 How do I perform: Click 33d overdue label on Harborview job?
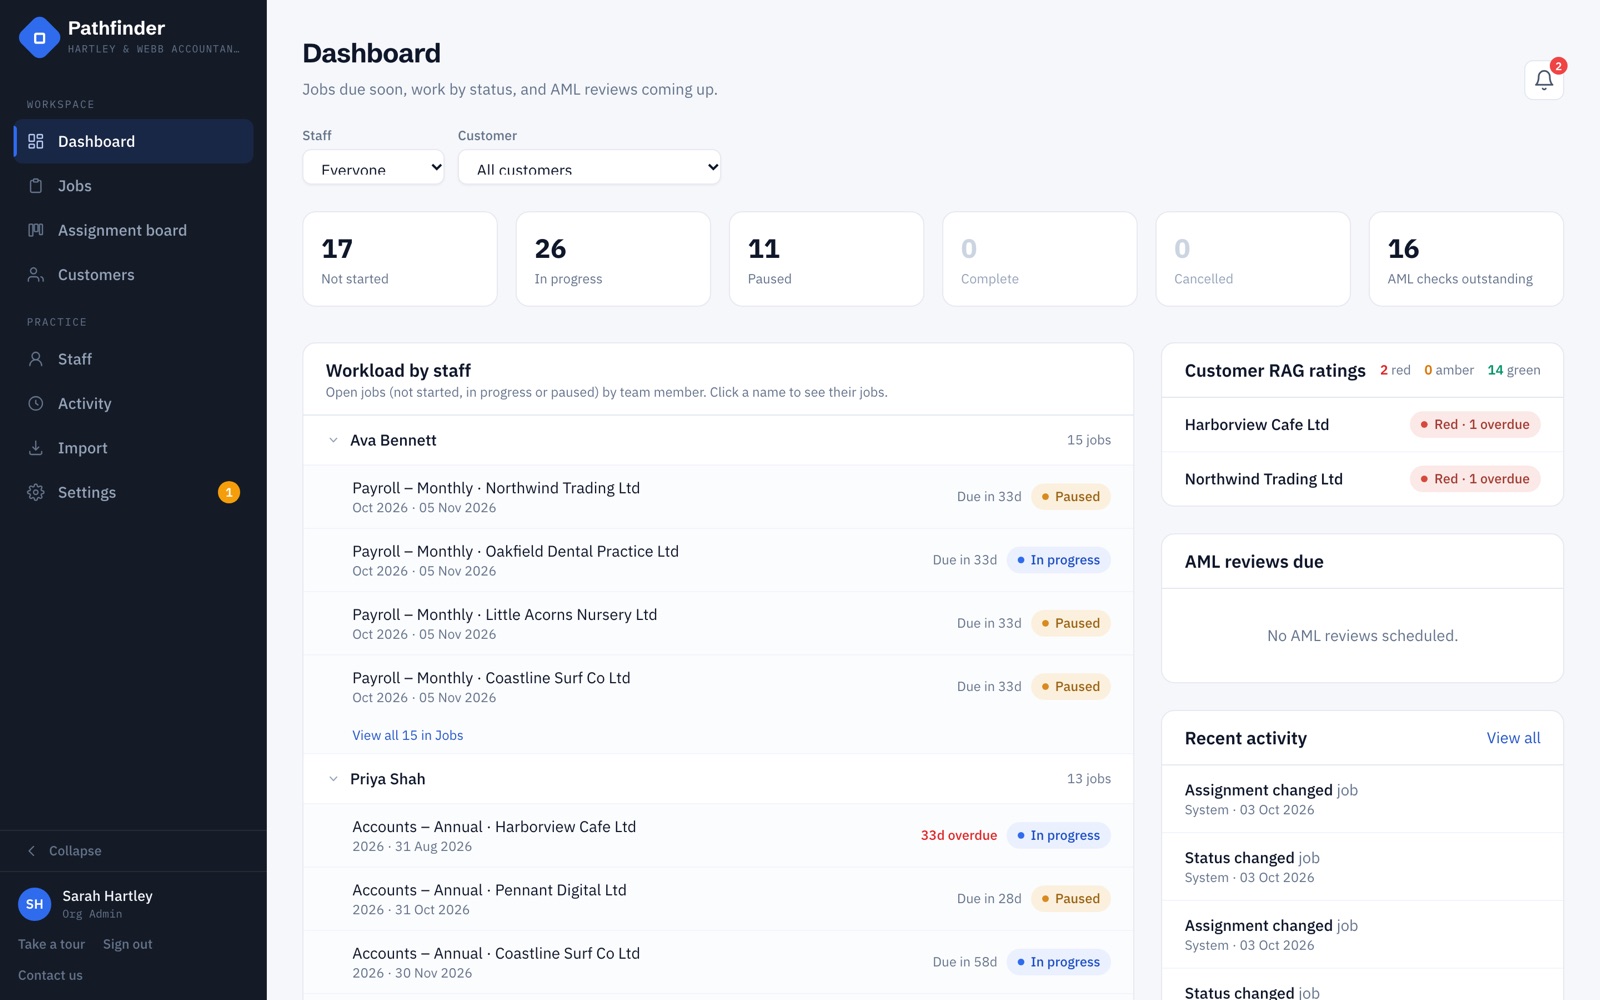[958, 835]
